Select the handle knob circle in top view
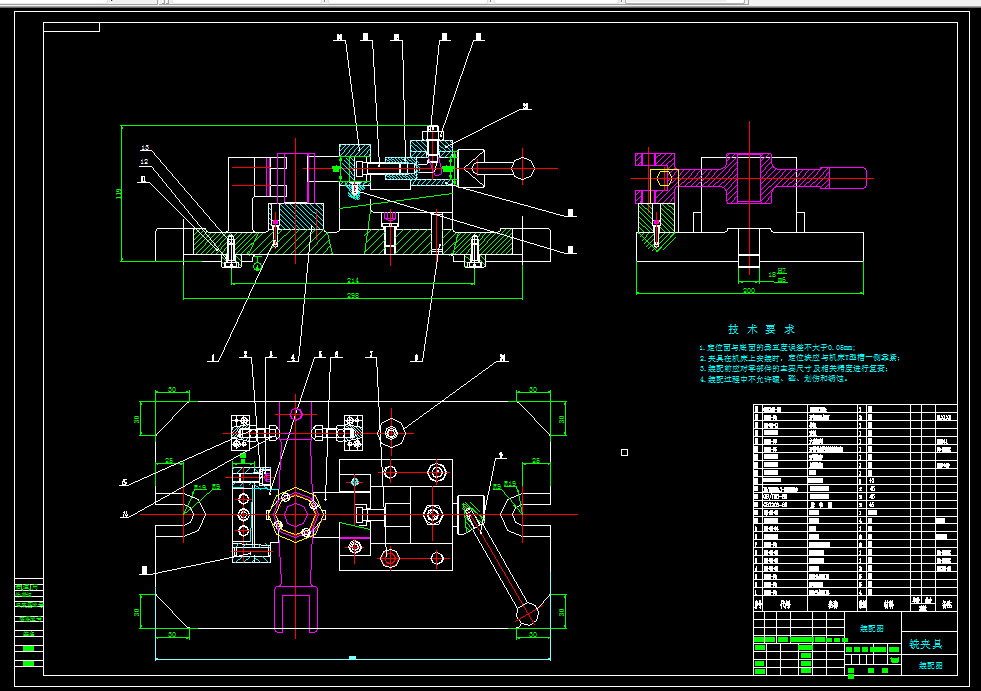981x691 pixels. click(527, 613)
